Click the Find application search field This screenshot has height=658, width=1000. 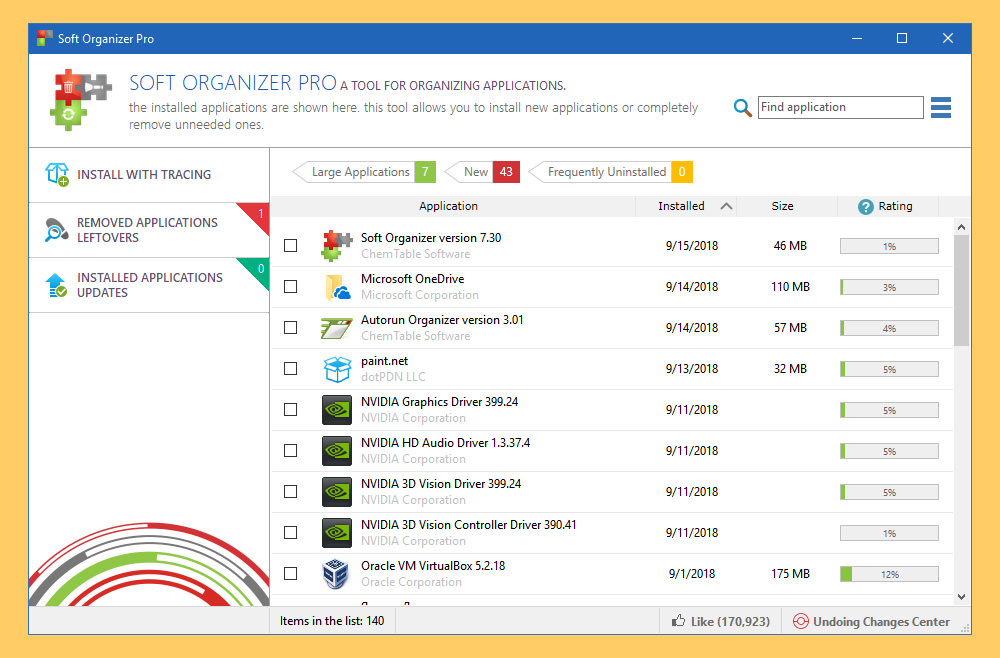click(840, 107)
